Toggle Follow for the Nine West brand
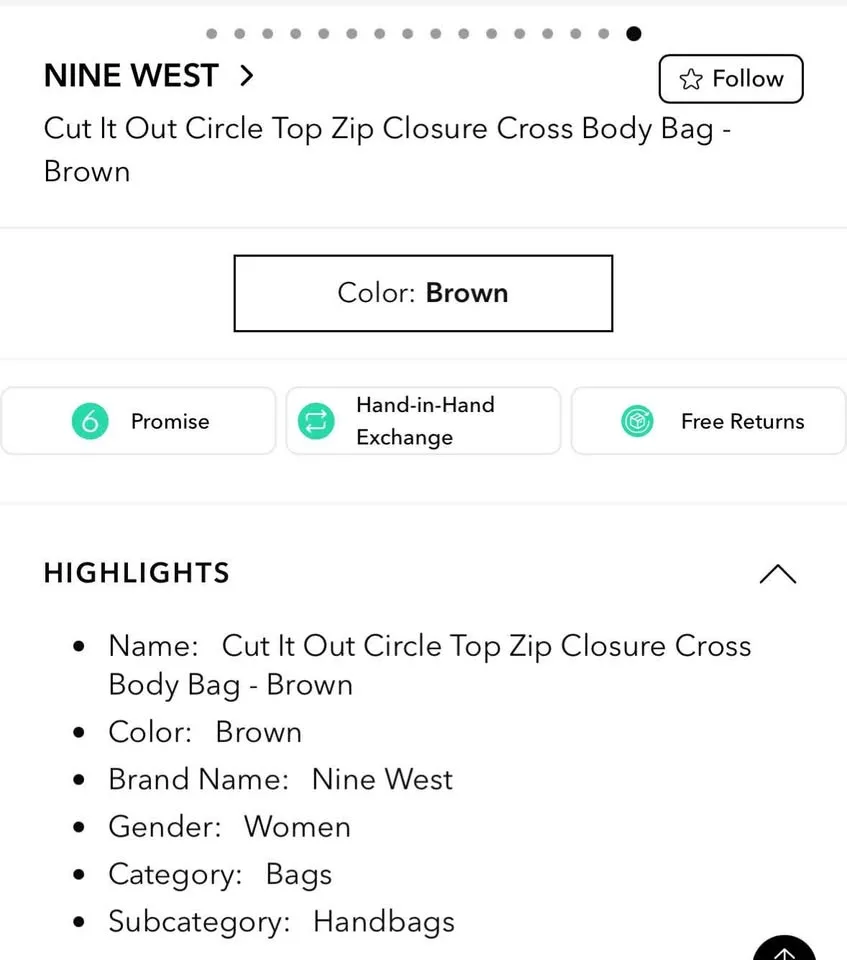 point(731,79)
